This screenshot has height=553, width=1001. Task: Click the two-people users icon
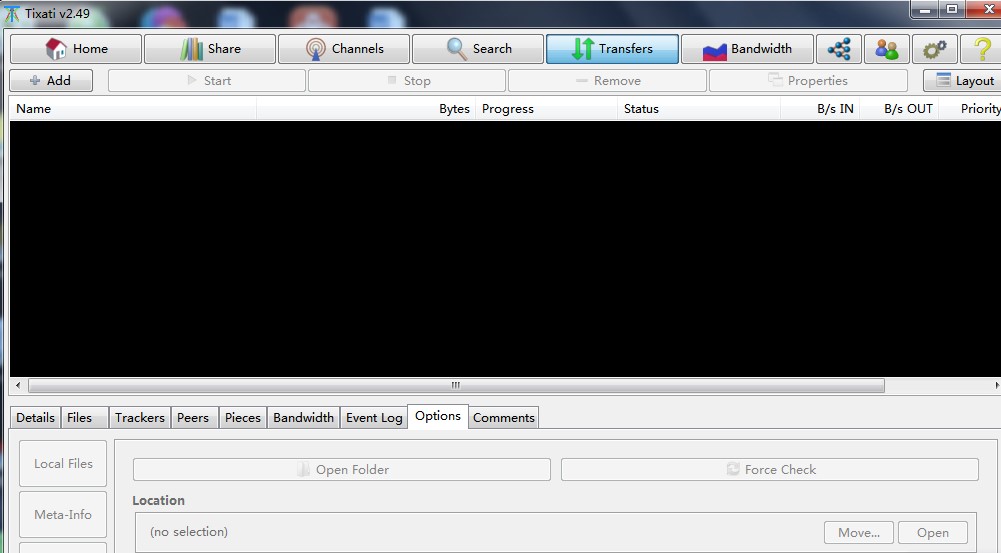point(887,49)
